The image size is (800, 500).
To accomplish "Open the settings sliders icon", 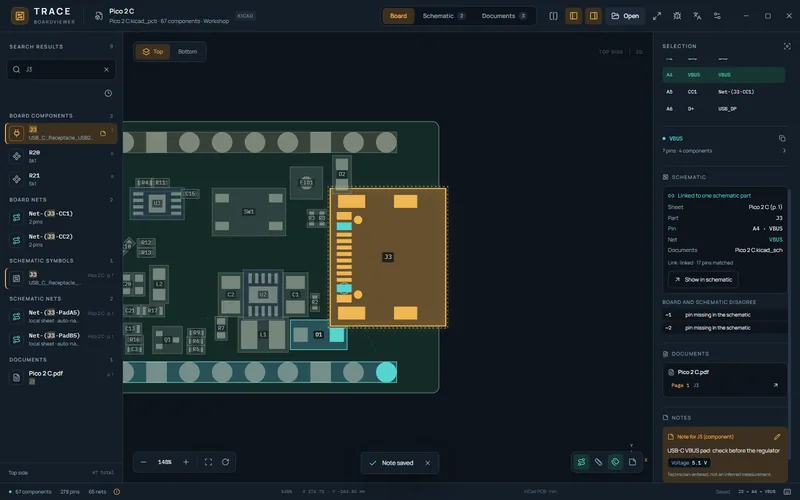I will pos(717,16).
